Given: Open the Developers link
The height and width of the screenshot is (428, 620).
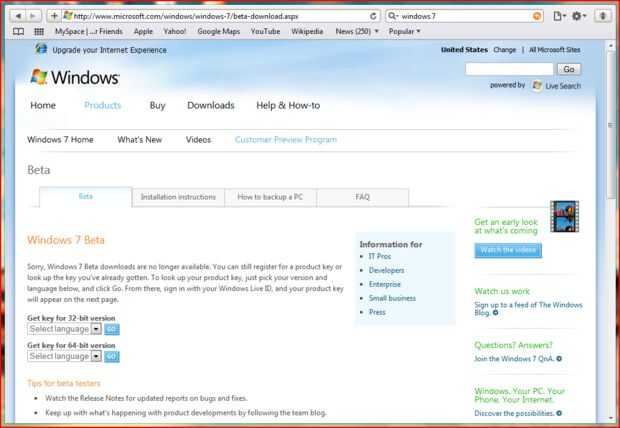Looking at the screenshot, I should coord(386,271).
